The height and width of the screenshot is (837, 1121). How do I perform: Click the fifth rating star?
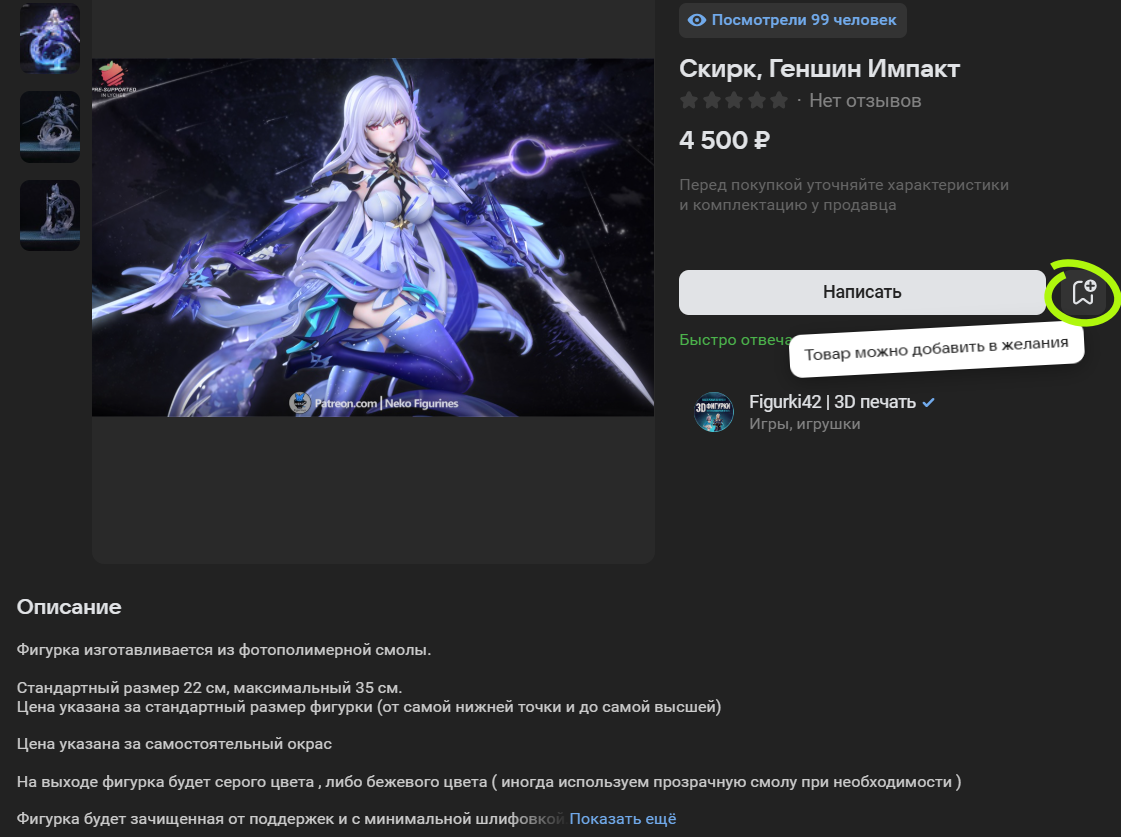(779, 100)
